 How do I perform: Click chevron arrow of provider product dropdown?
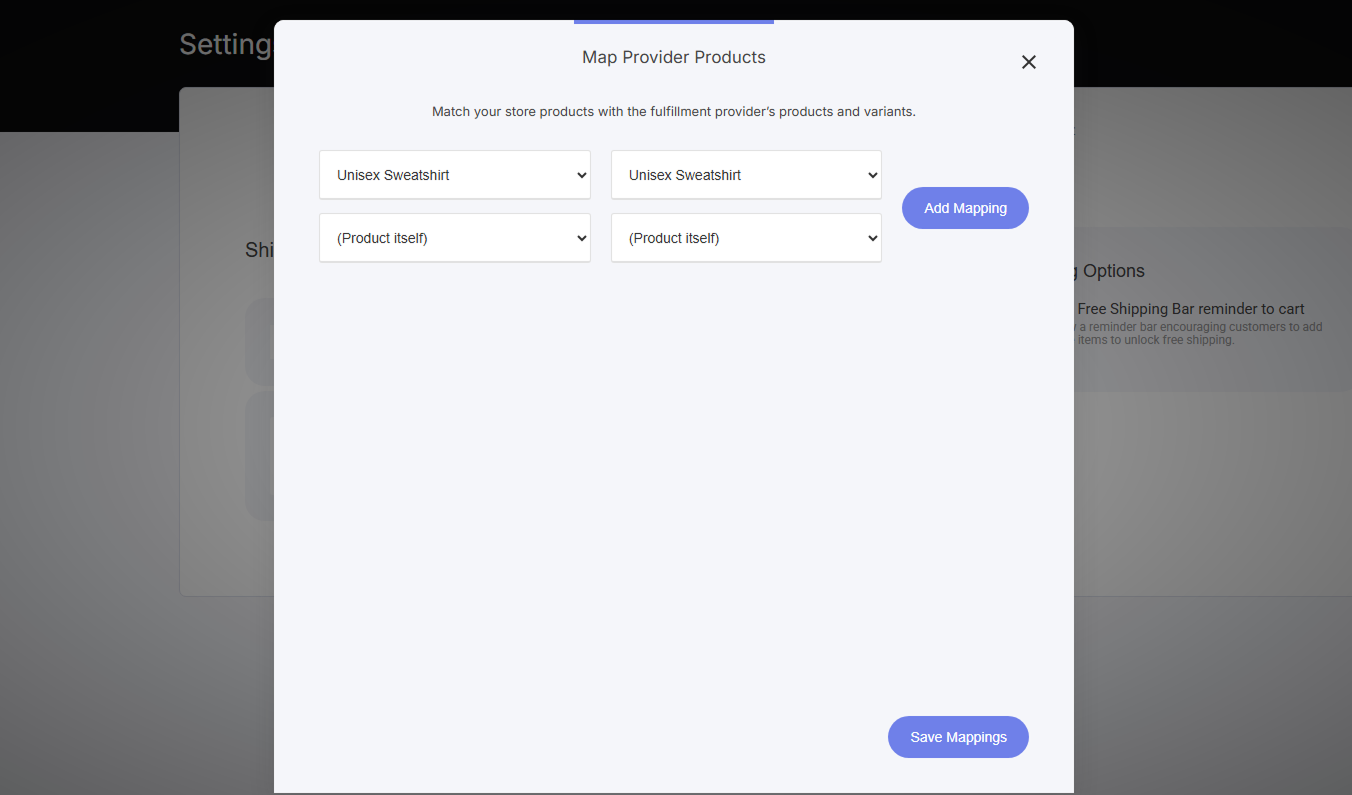click(x=873, y=175)
